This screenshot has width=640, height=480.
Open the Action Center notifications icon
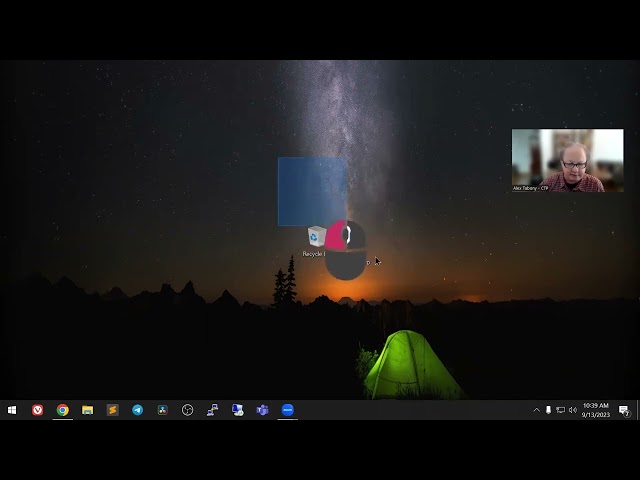pyautogui.click(x=624, y=410)
